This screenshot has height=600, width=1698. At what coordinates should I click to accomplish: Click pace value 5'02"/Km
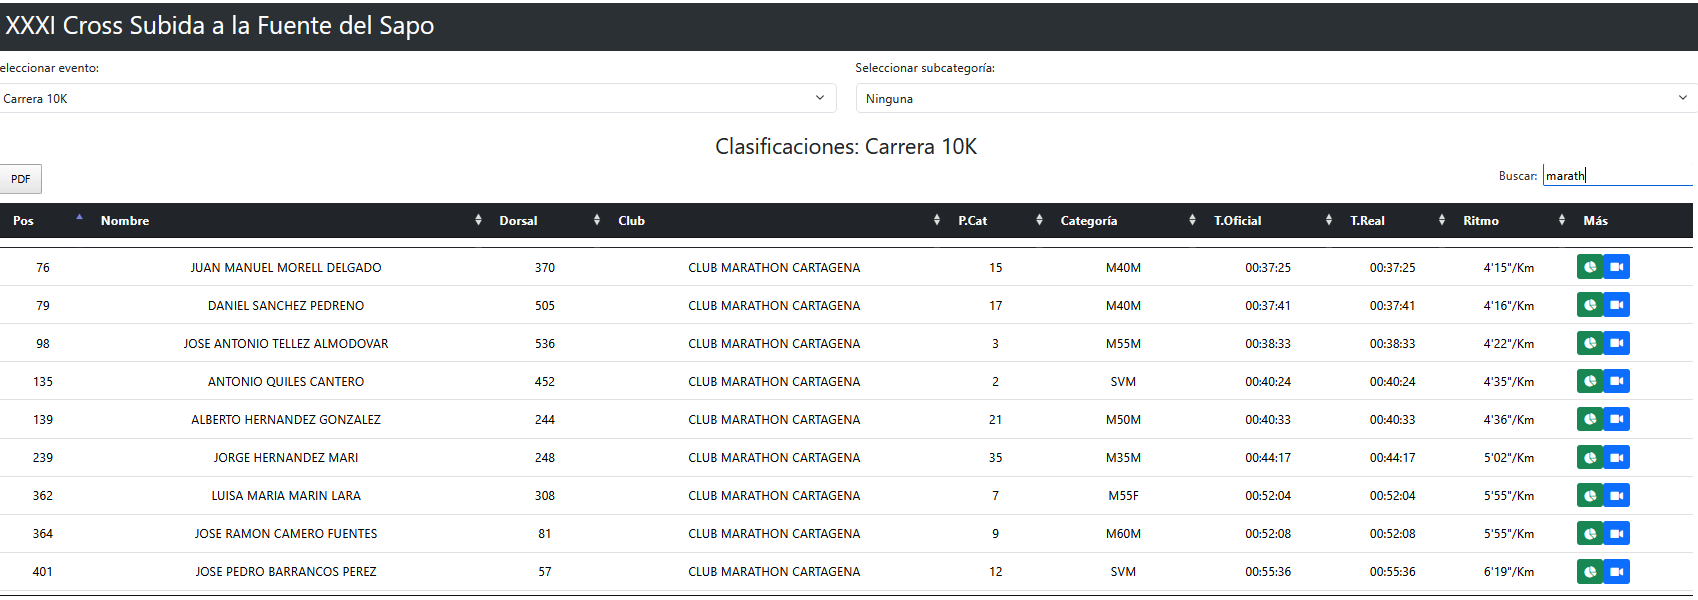coord(1509,458)
